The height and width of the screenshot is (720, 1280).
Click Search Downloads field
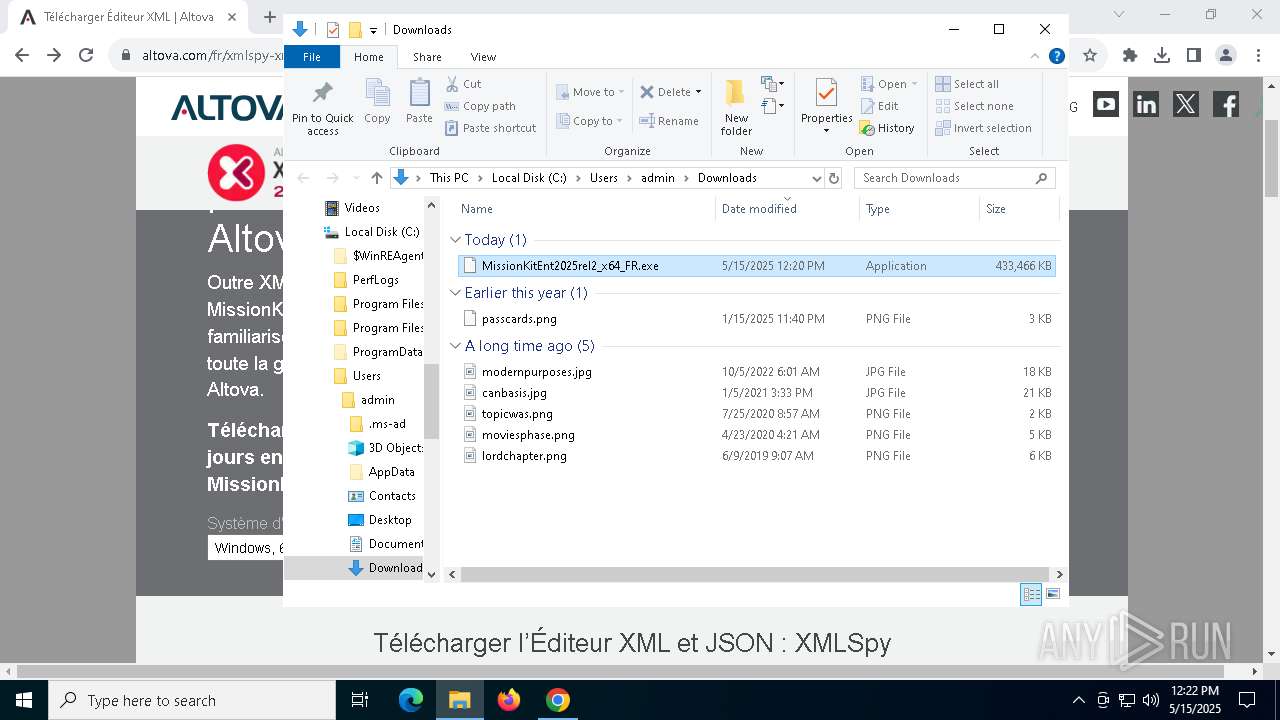pos(955,178)
